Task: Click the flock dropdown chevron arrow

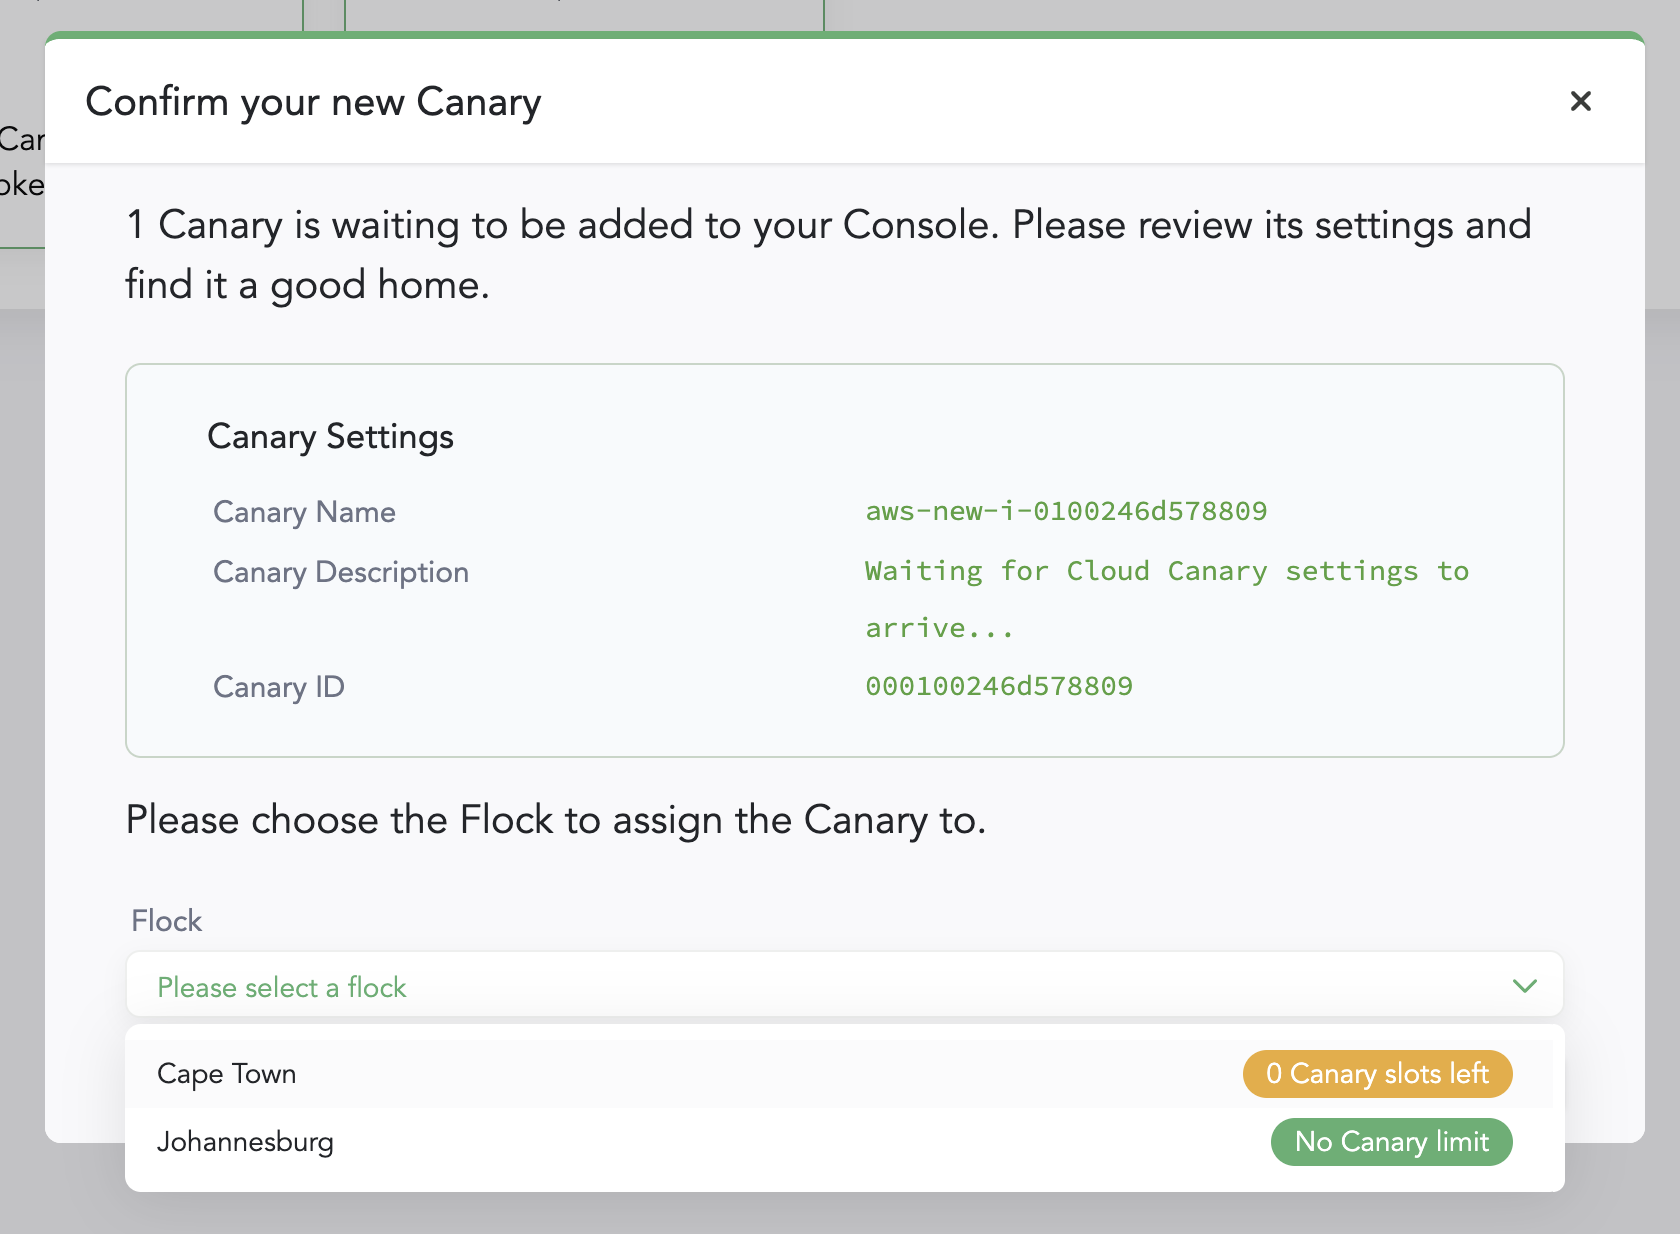Action: click(1524, 986)
